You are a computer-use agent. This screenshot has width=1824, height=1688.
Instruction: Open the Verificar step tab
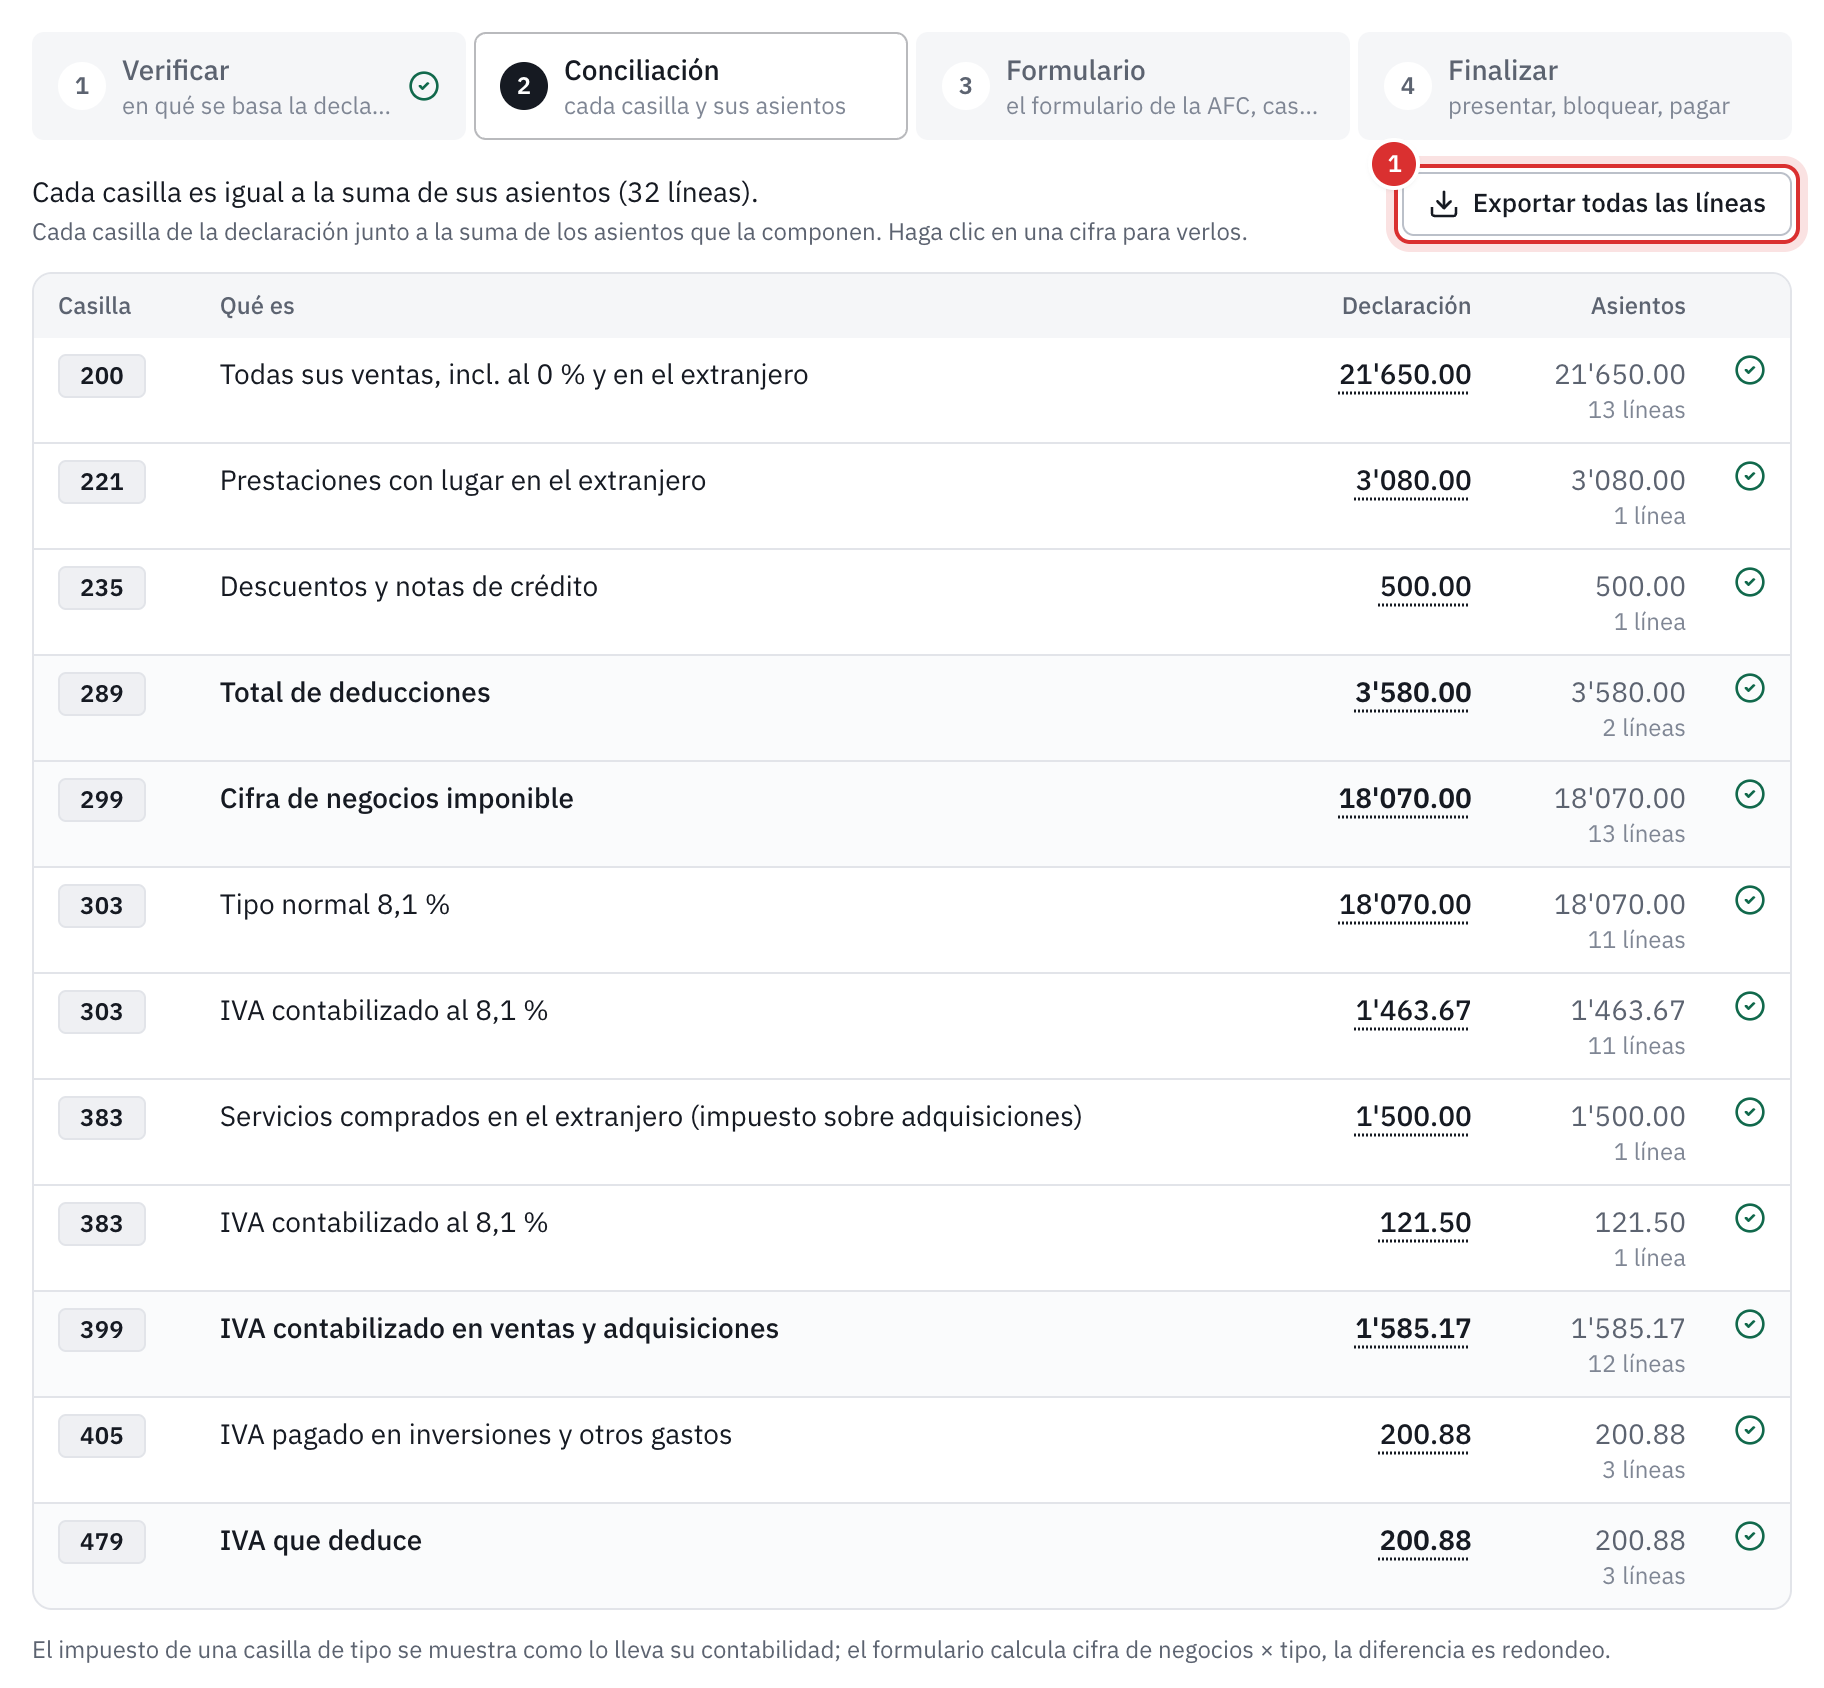pos(249,86)
